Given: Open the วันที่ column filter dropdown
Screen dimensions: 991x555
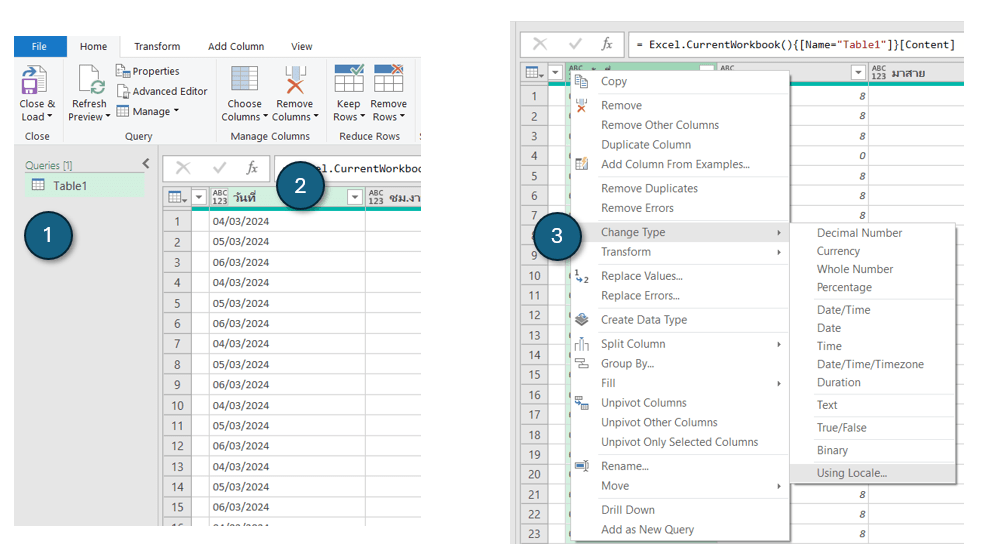Looking at the screenshot, I should click(355, 198).
